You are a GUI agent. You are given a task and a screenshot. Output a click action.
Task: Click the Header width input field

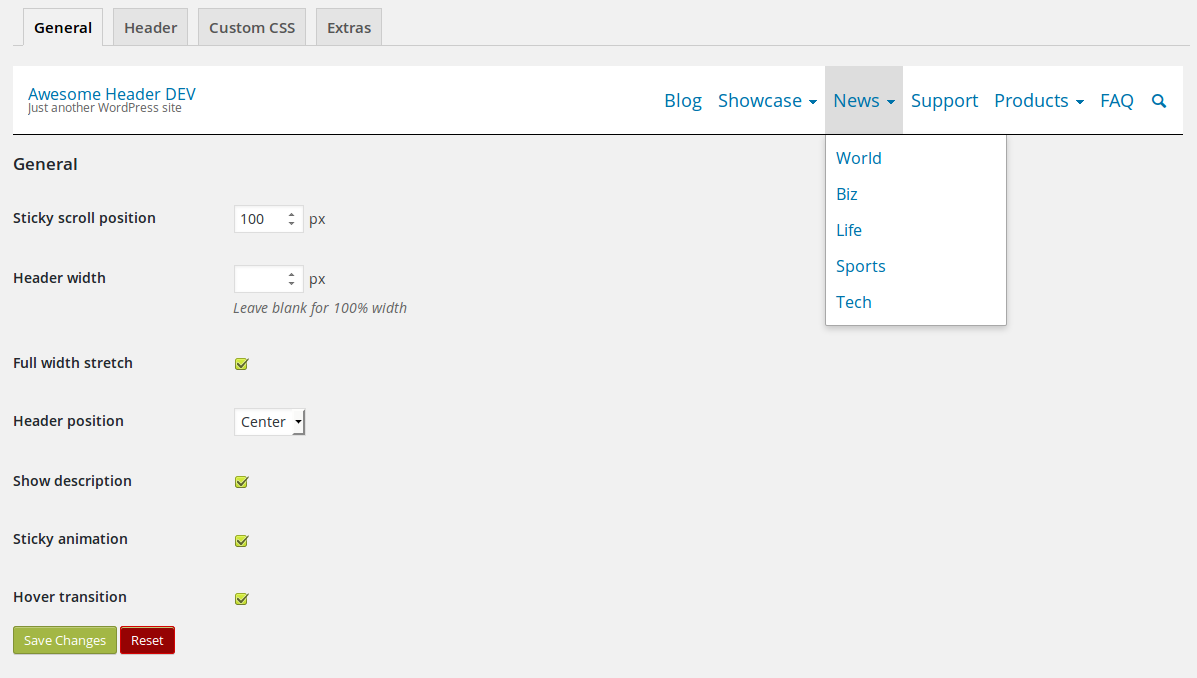tap(260, 279)
